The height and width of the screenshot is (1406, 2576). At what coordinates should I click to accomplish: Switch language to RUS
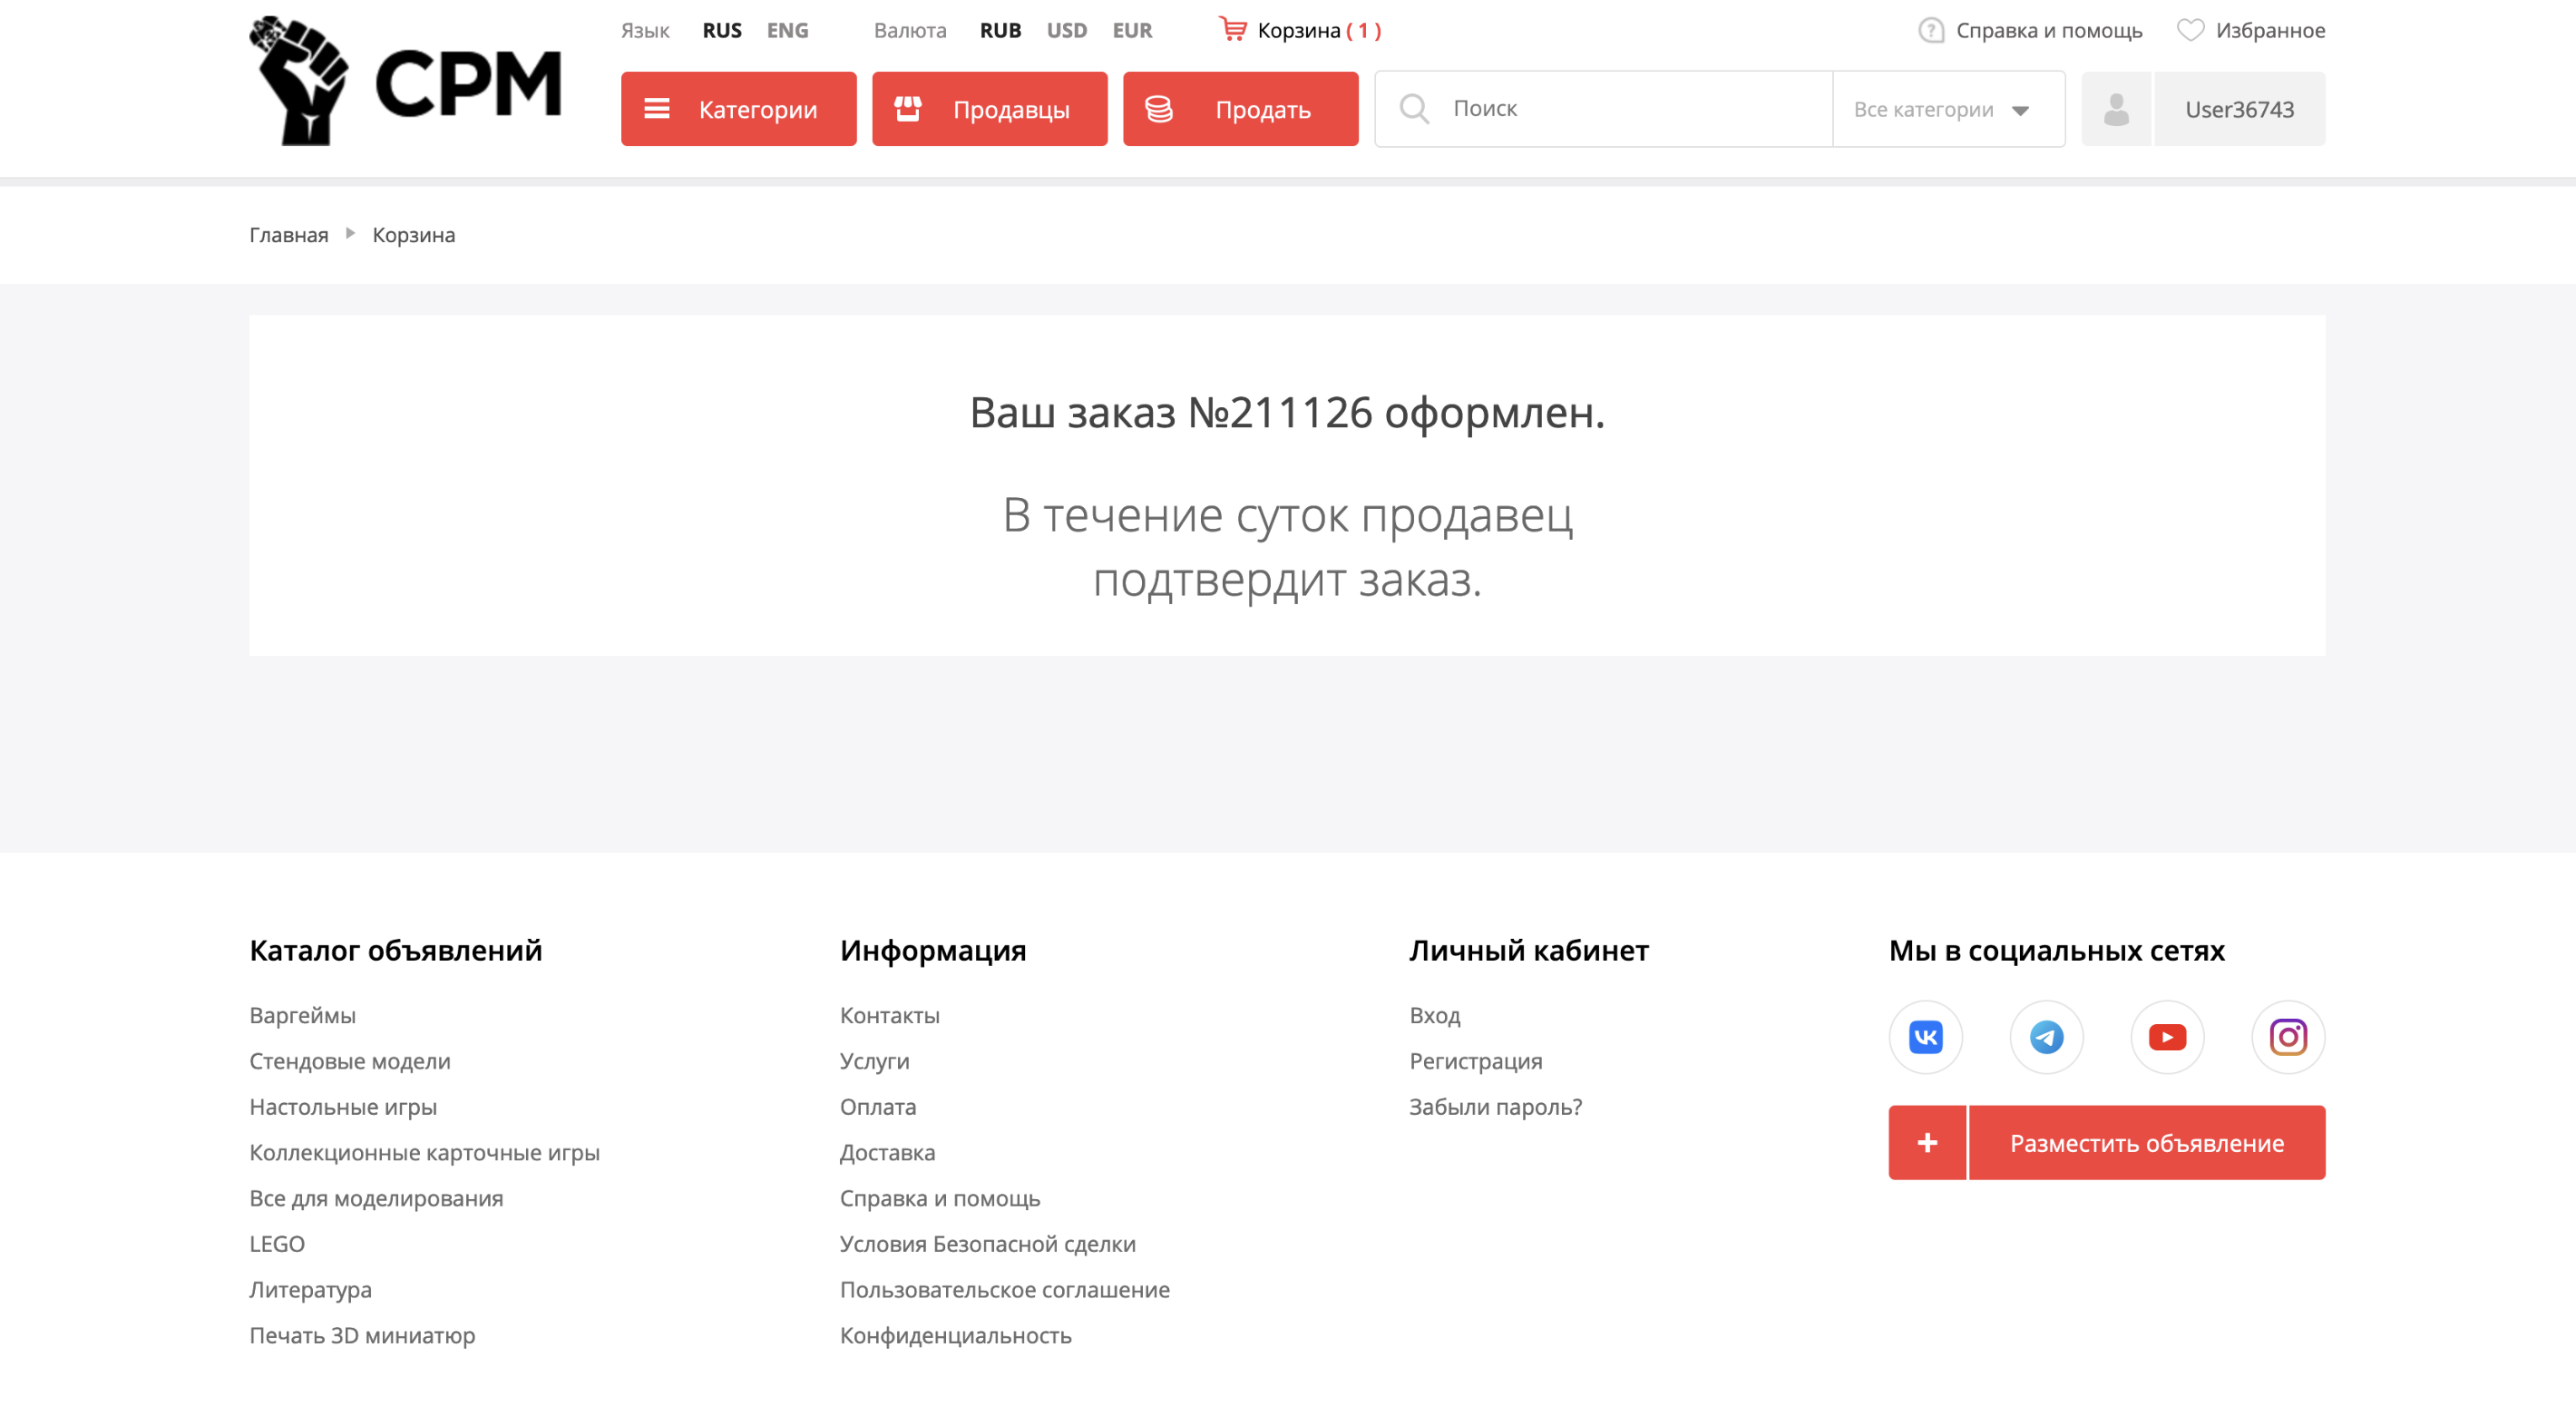[722, 30]
